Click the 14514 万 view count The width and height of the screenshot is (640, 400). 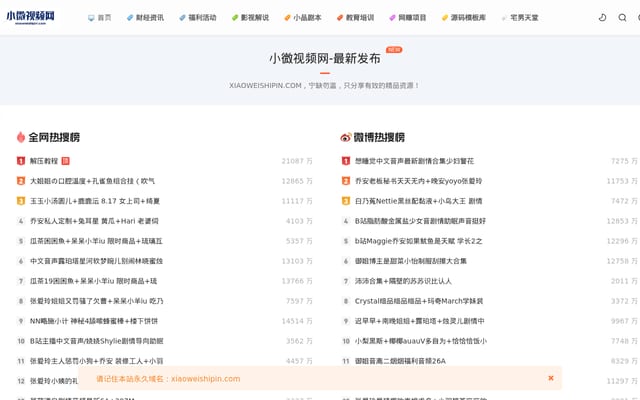tap(297, 321)
